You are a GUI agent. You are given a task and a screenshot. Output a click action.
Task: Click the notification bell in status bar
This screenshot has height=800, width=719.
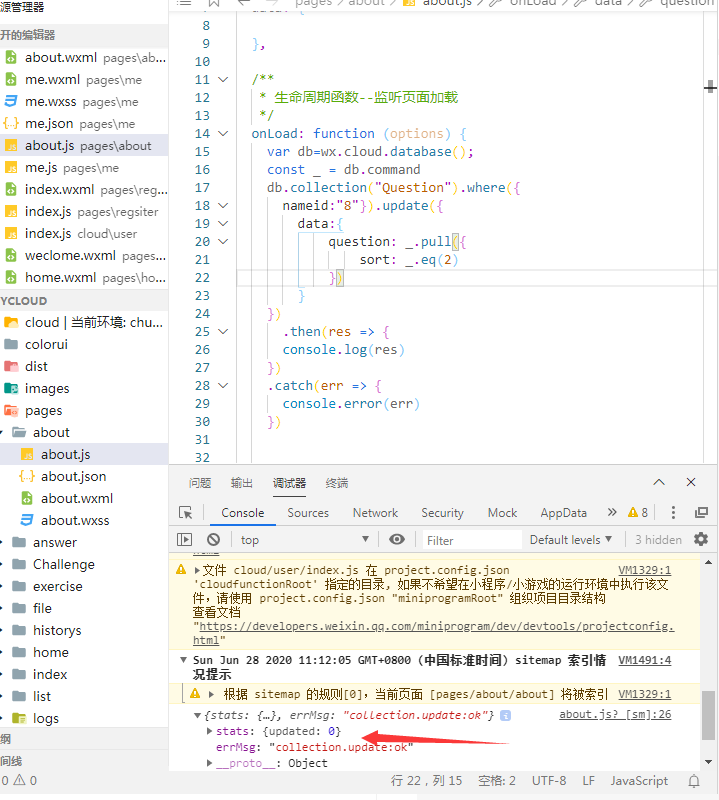pos(694,781)
